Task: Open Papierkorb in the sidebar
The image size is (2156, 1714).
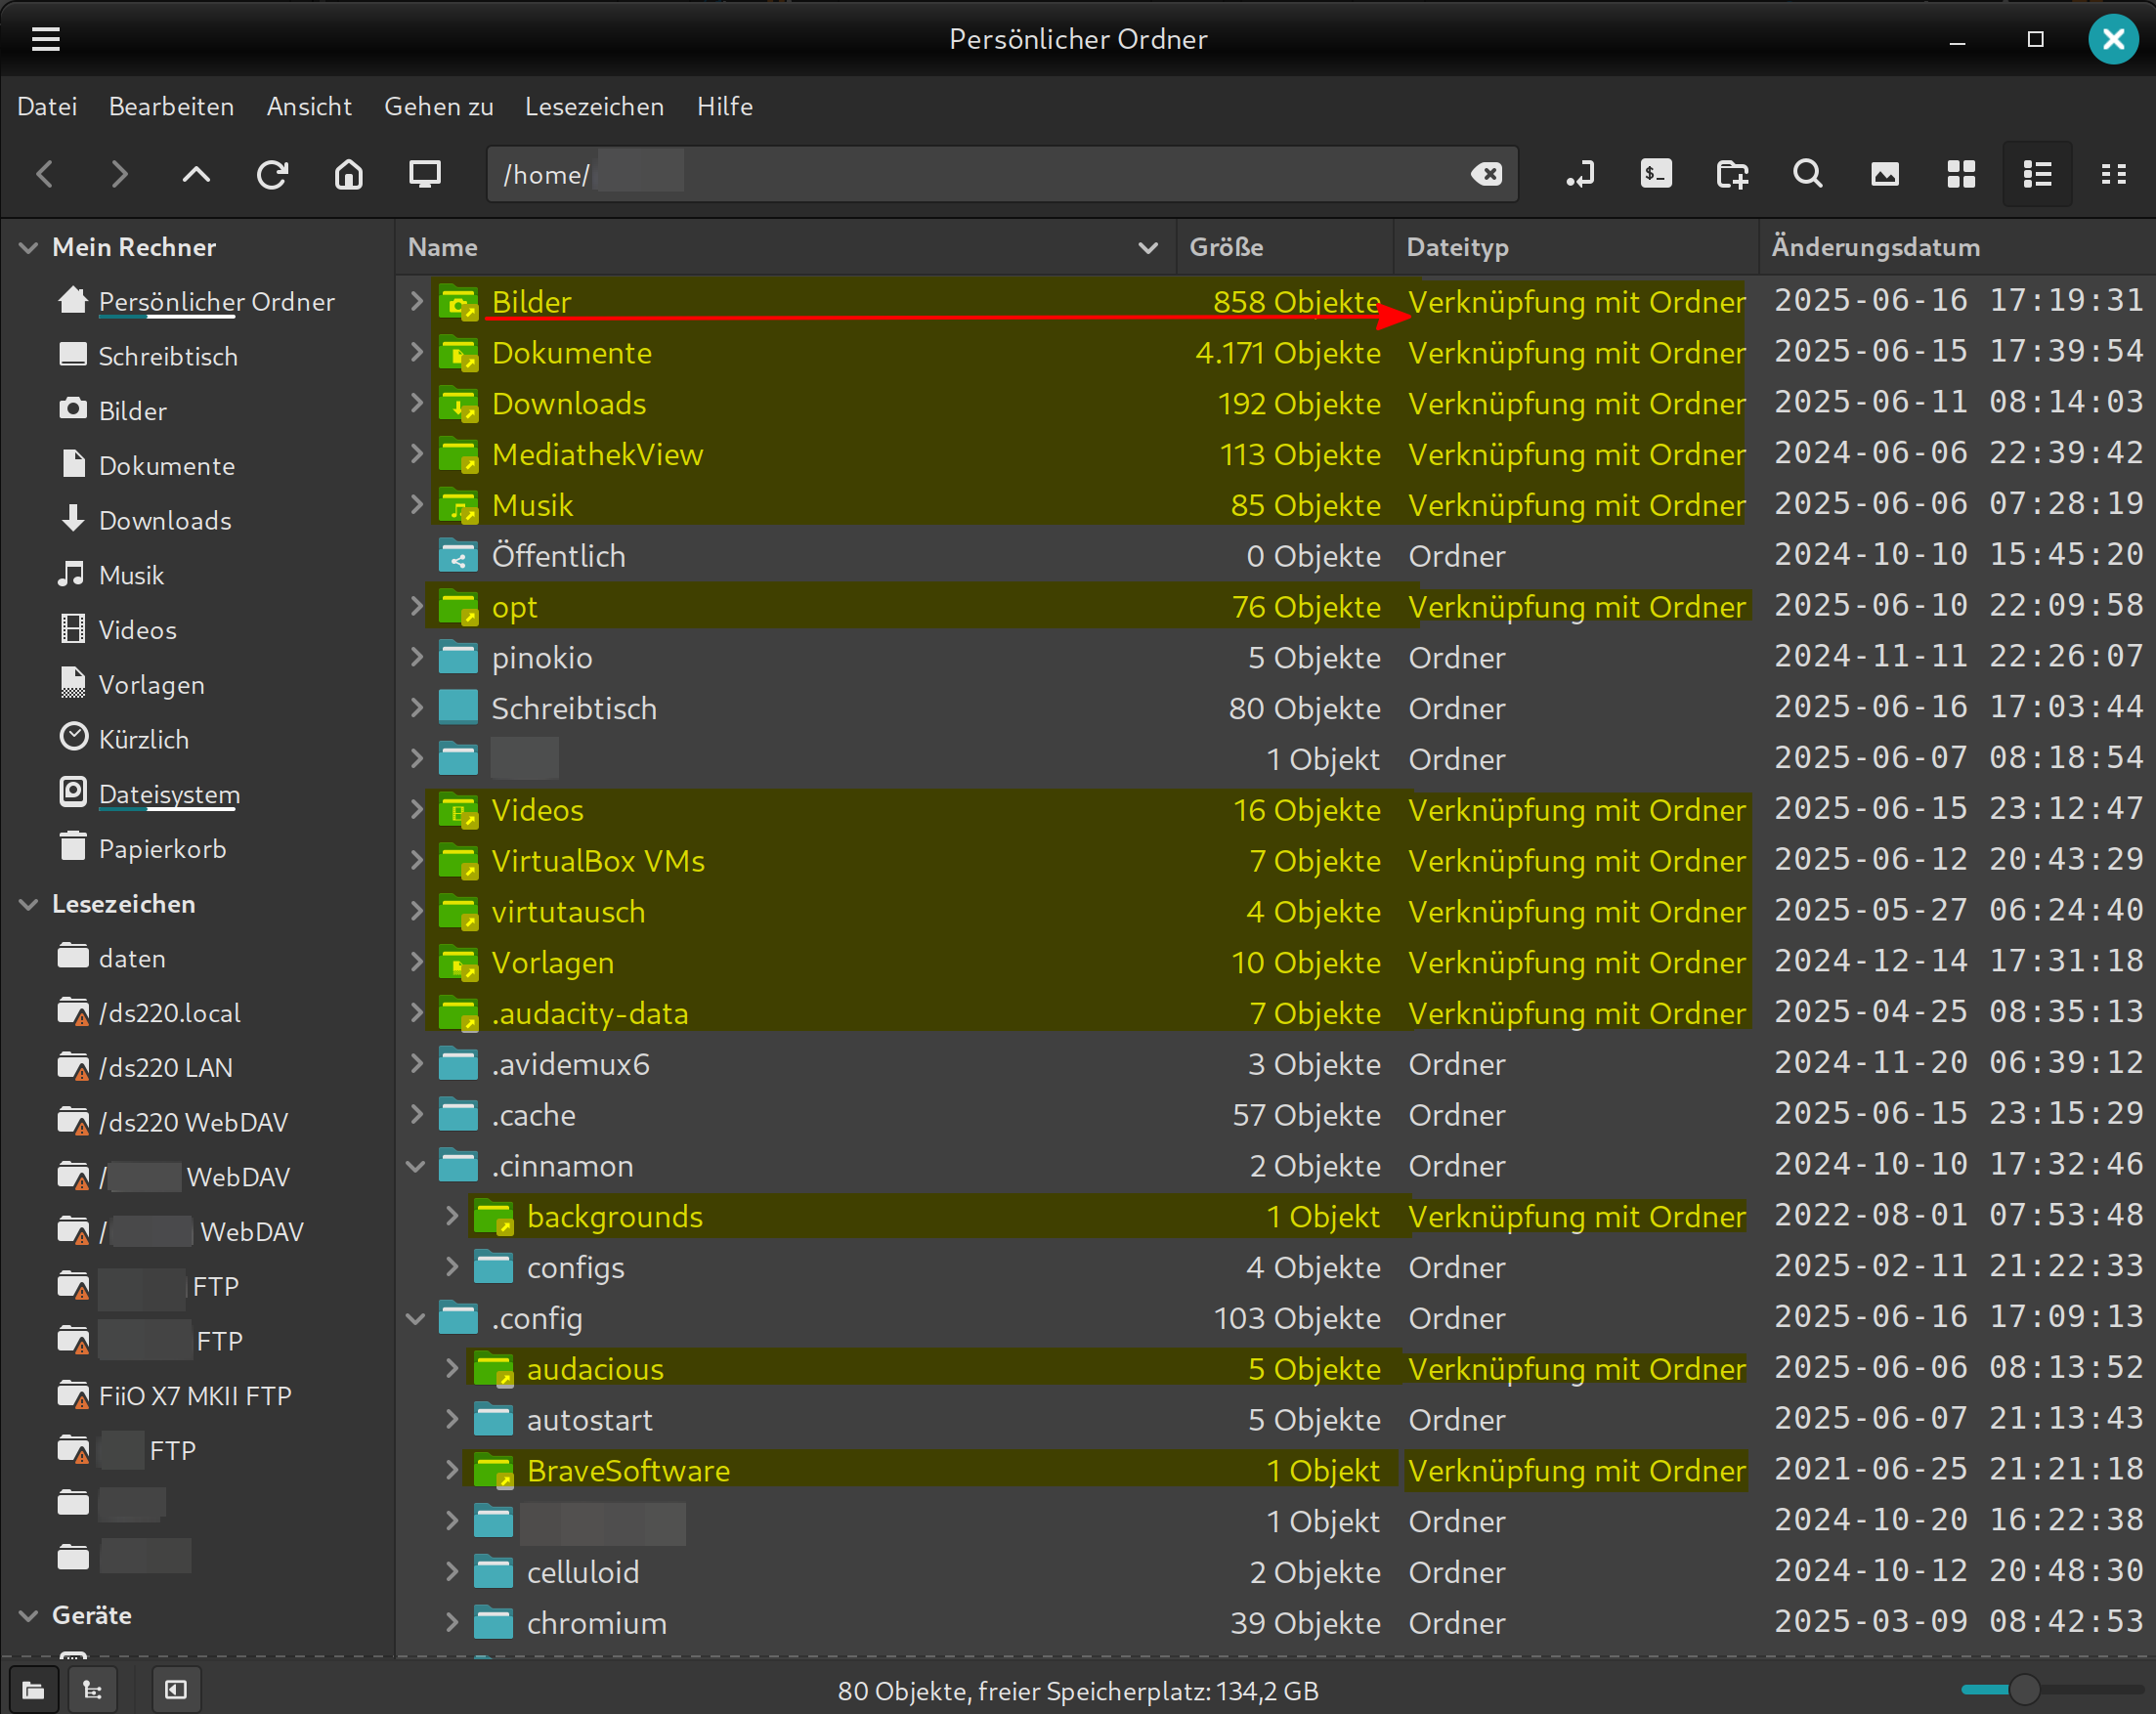Action: tap(162, 849)
